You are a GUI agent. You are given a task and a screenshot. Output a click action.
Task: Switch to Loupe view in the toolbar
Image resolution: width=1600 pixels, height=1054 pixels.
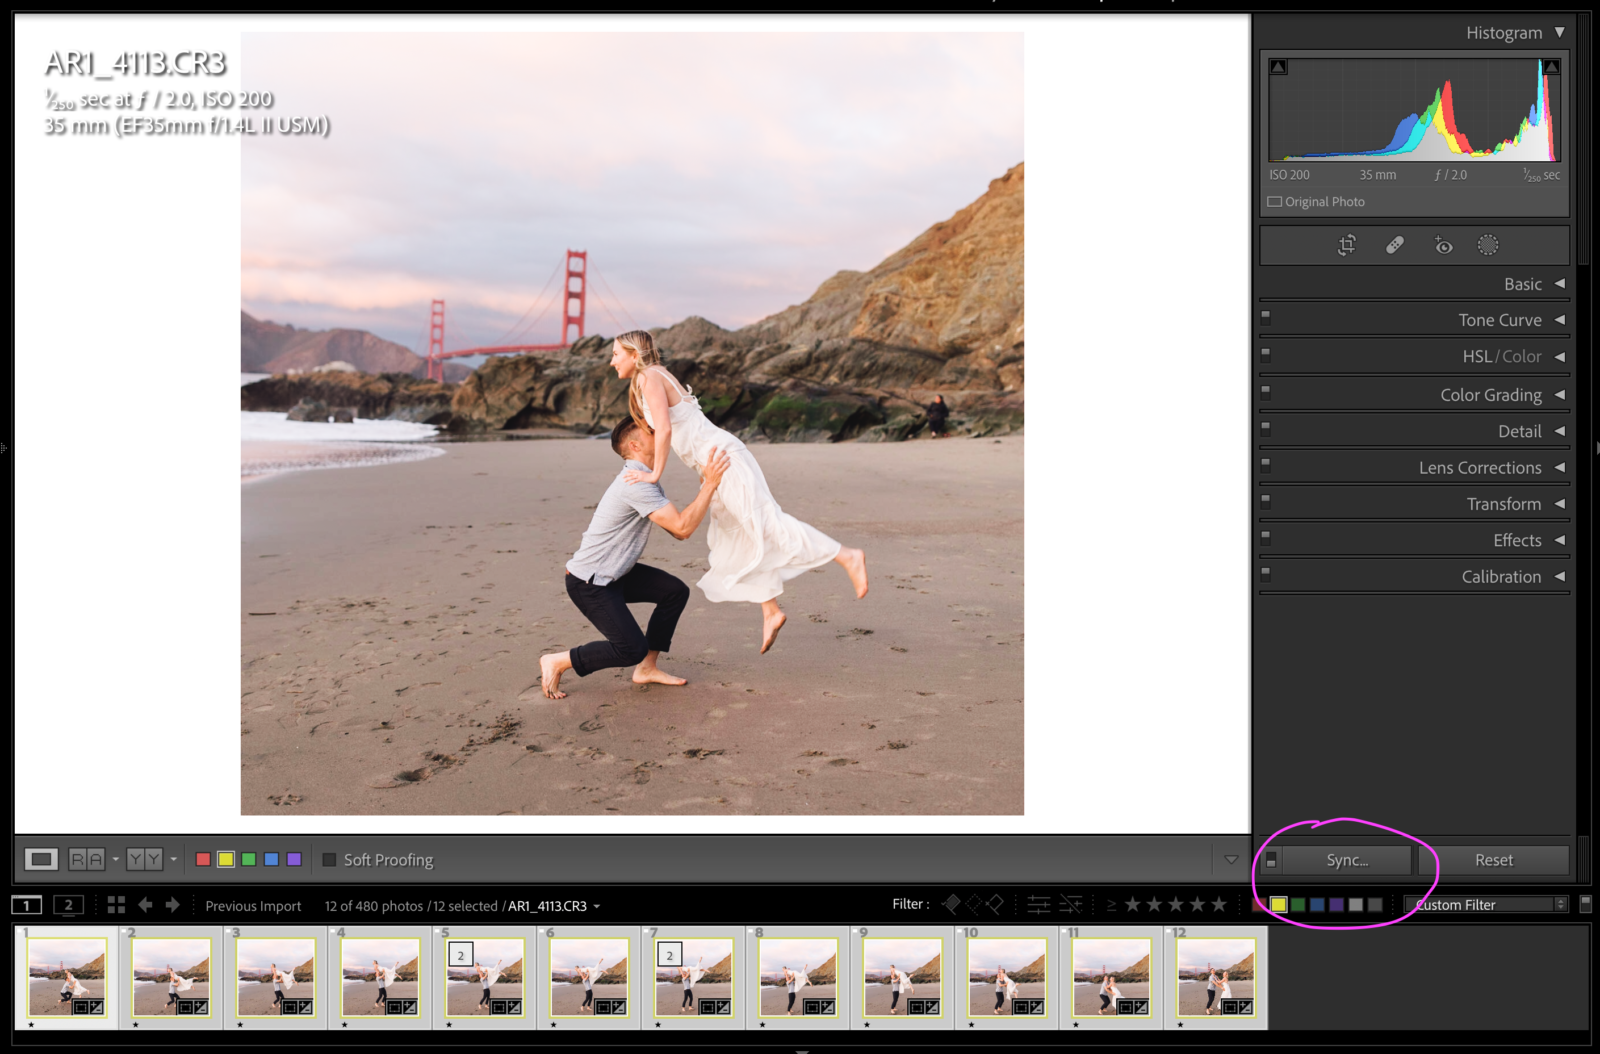point(41,859)
